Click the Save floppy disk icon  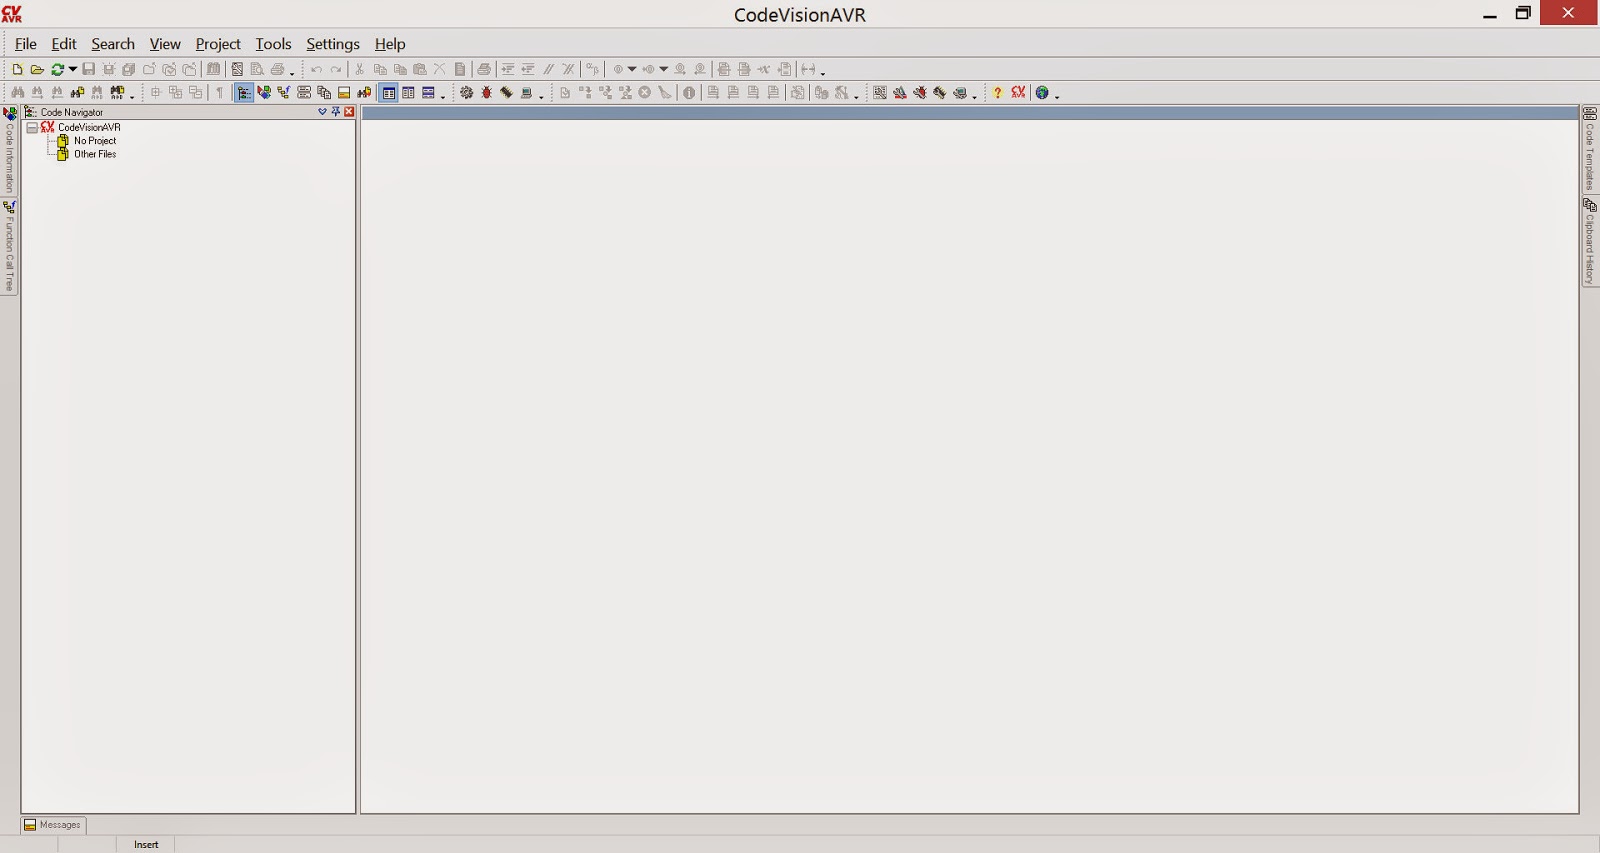(88, 69)
